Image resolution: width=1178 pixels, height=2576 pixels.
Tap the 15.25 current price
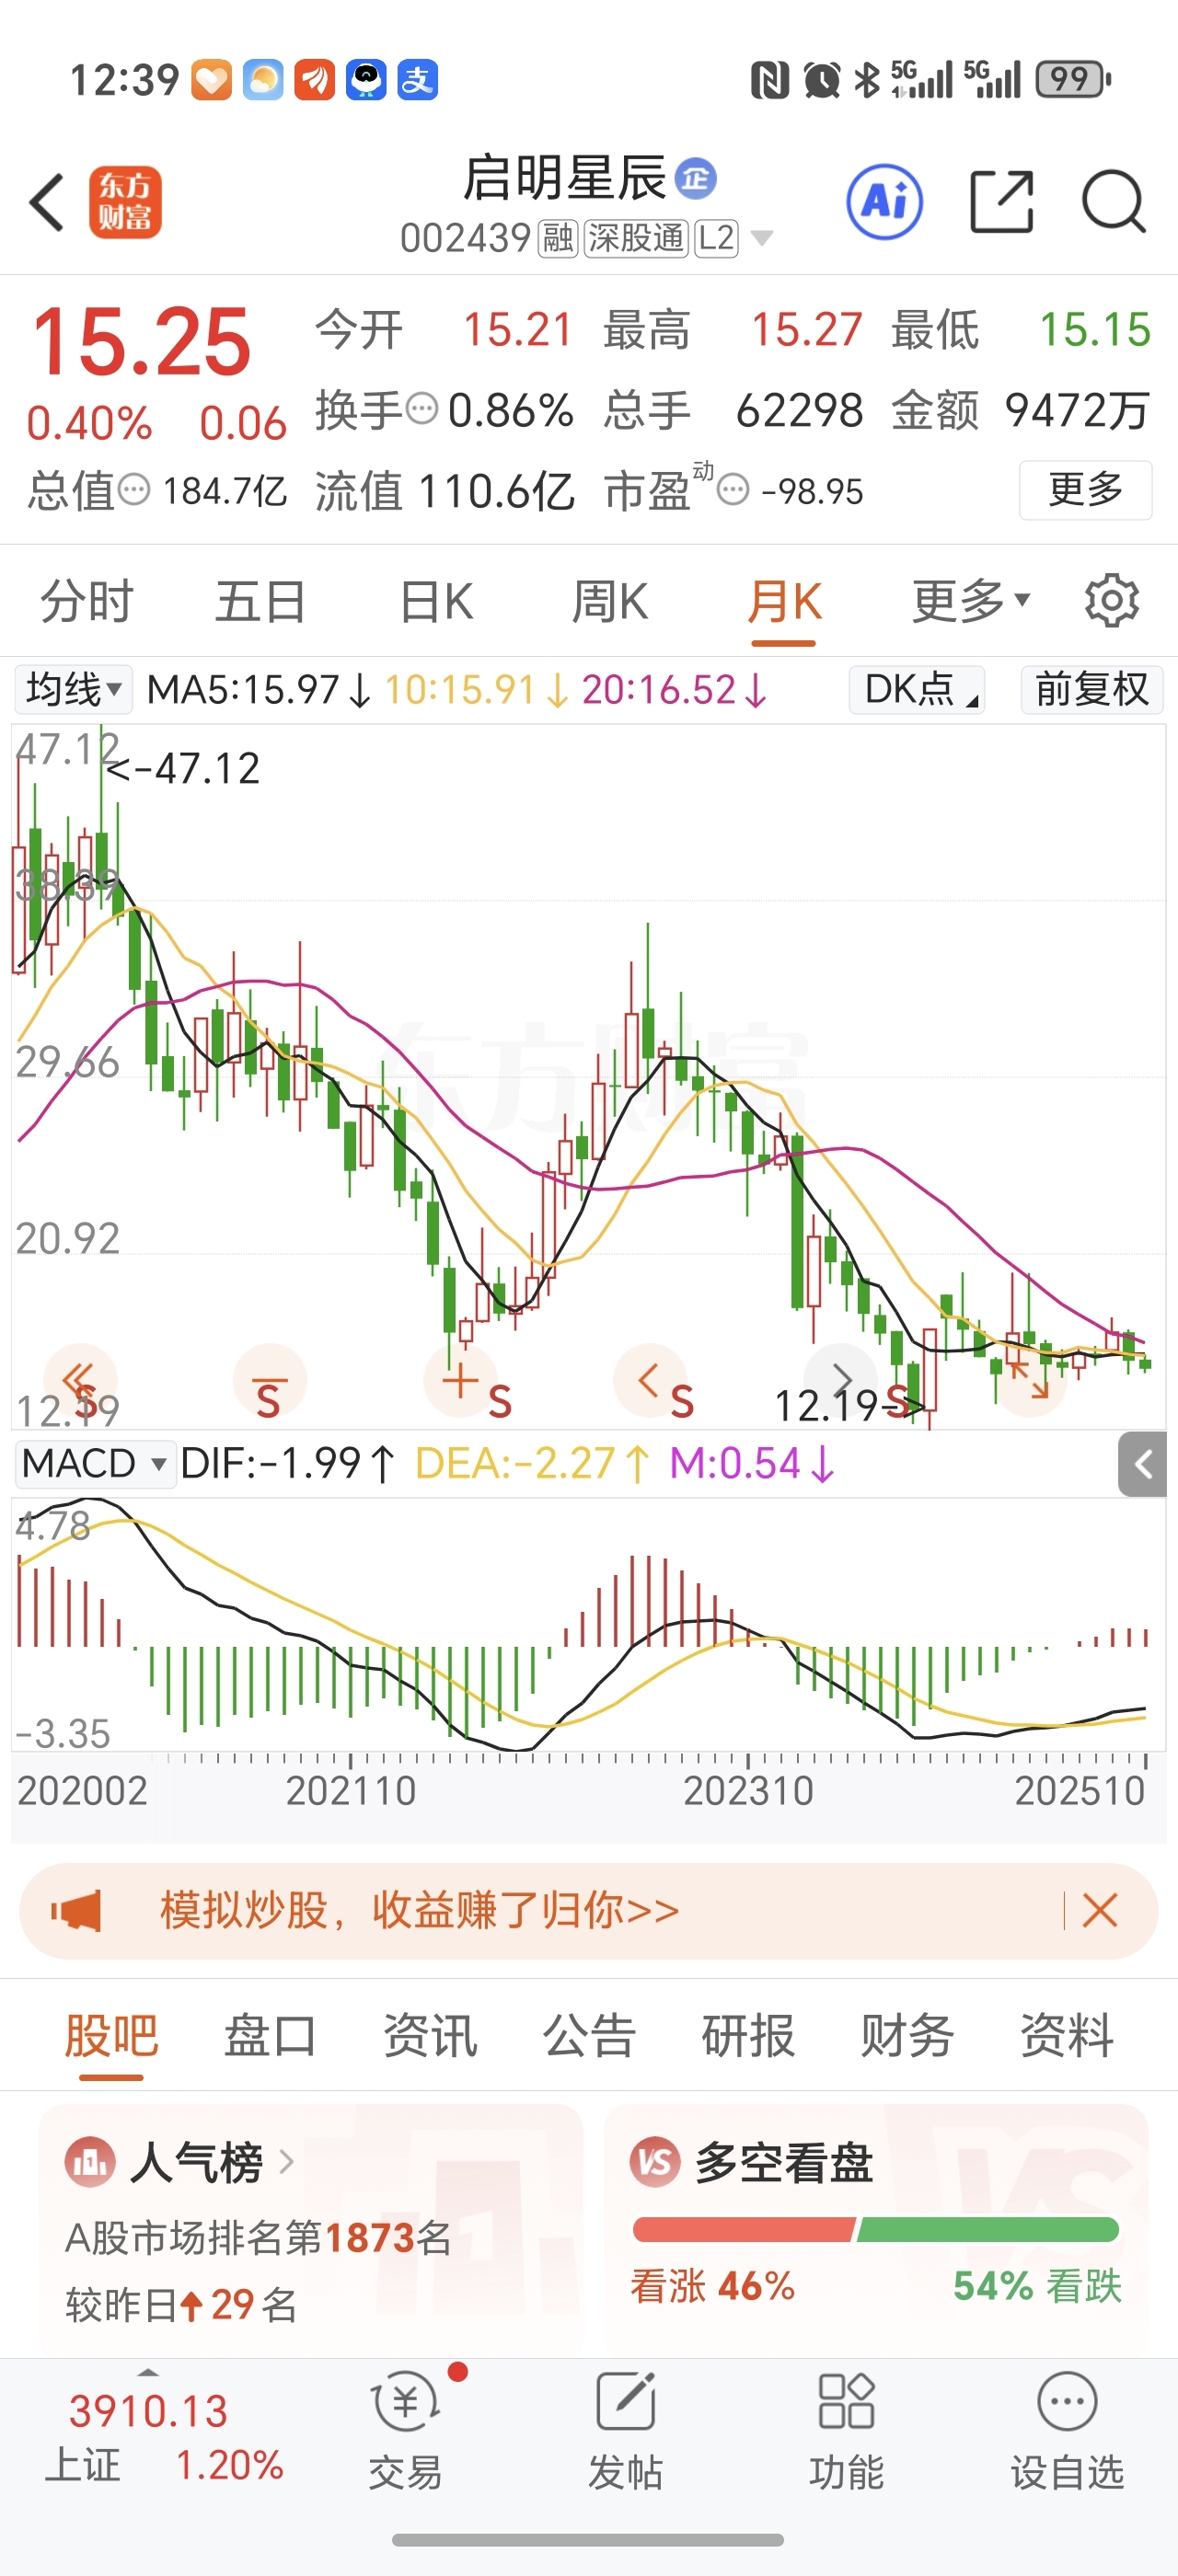click(x=141, y=341)
